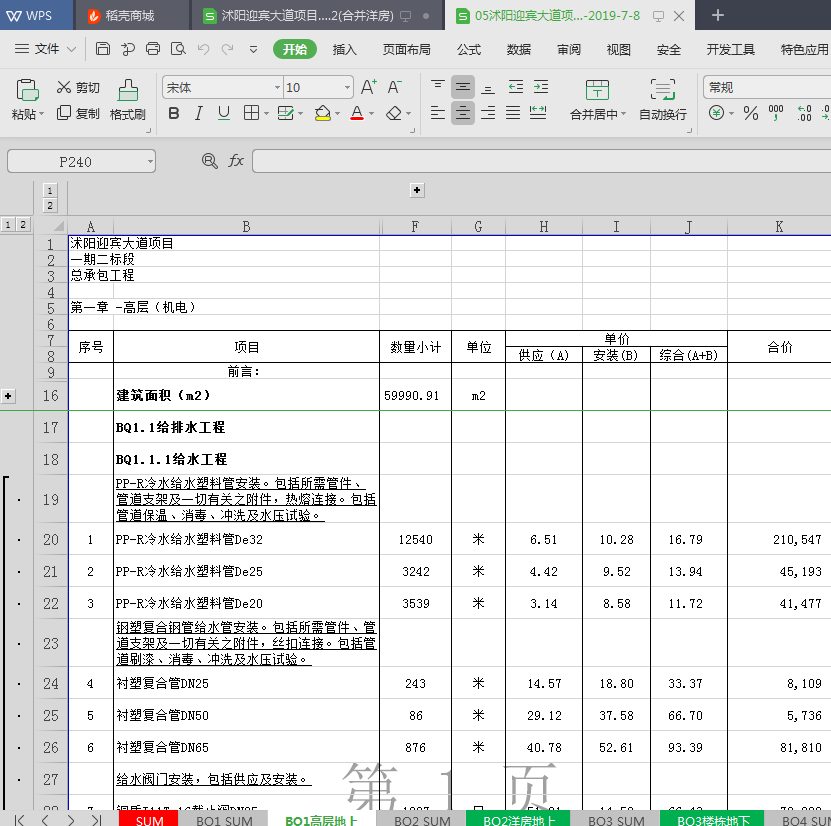Toggle Bold formatting
The height and width of the screenshot is (826, 831).
click(x=173, y=113)
